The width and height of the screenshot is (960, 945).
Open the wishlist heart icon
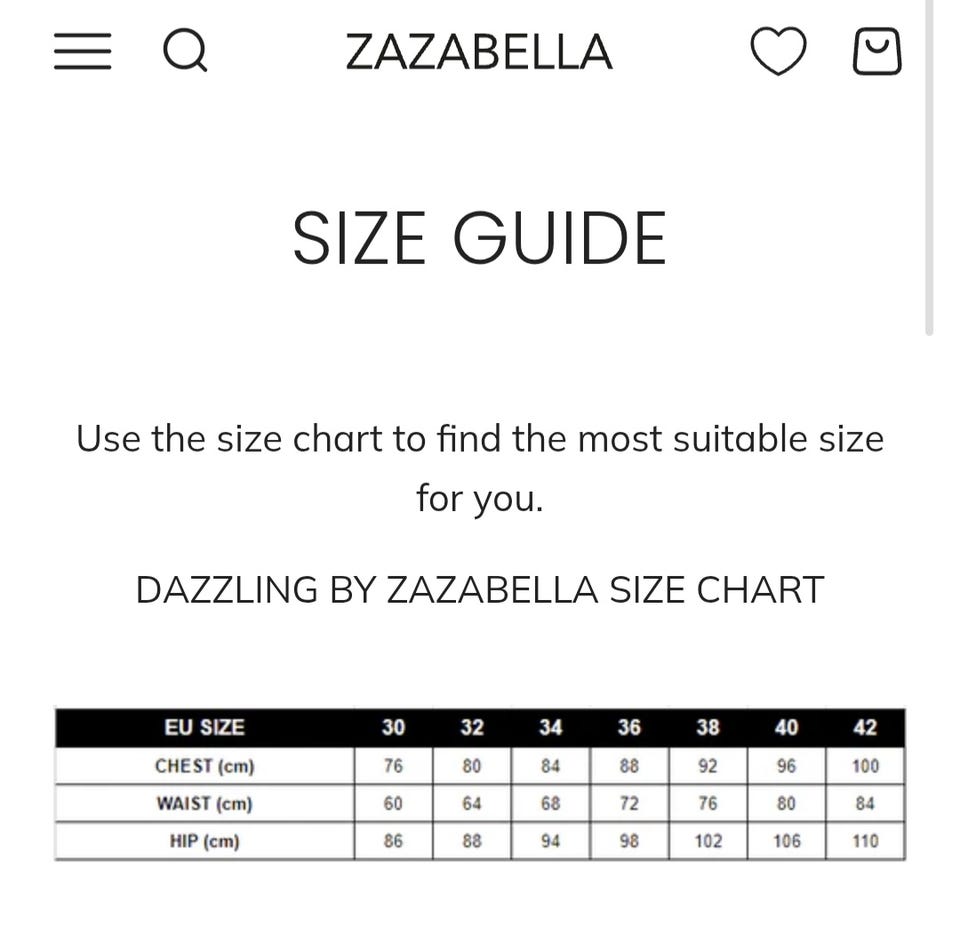[778, 51]
